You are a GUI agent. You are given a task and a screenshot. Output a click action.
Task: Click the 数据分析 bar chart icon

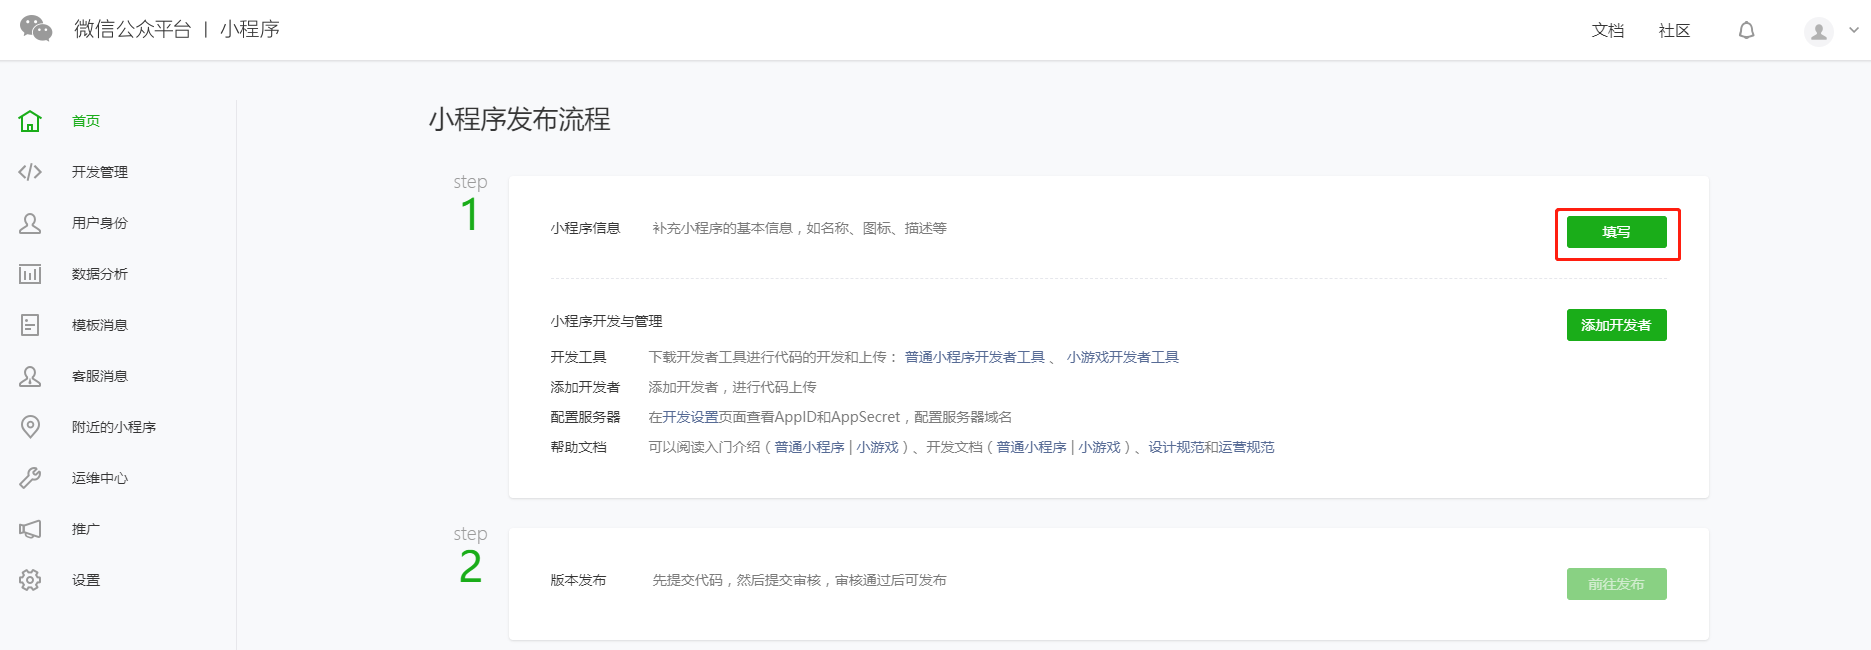(30, 274)
